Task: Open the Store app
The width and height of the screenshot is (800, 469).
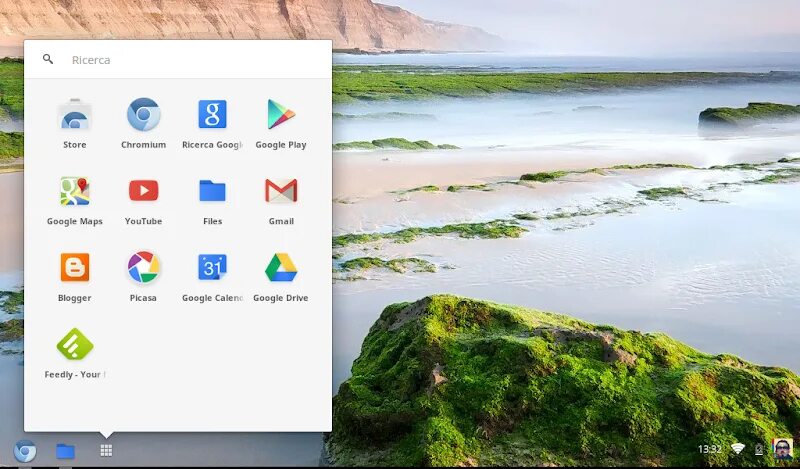Action: 74,115
